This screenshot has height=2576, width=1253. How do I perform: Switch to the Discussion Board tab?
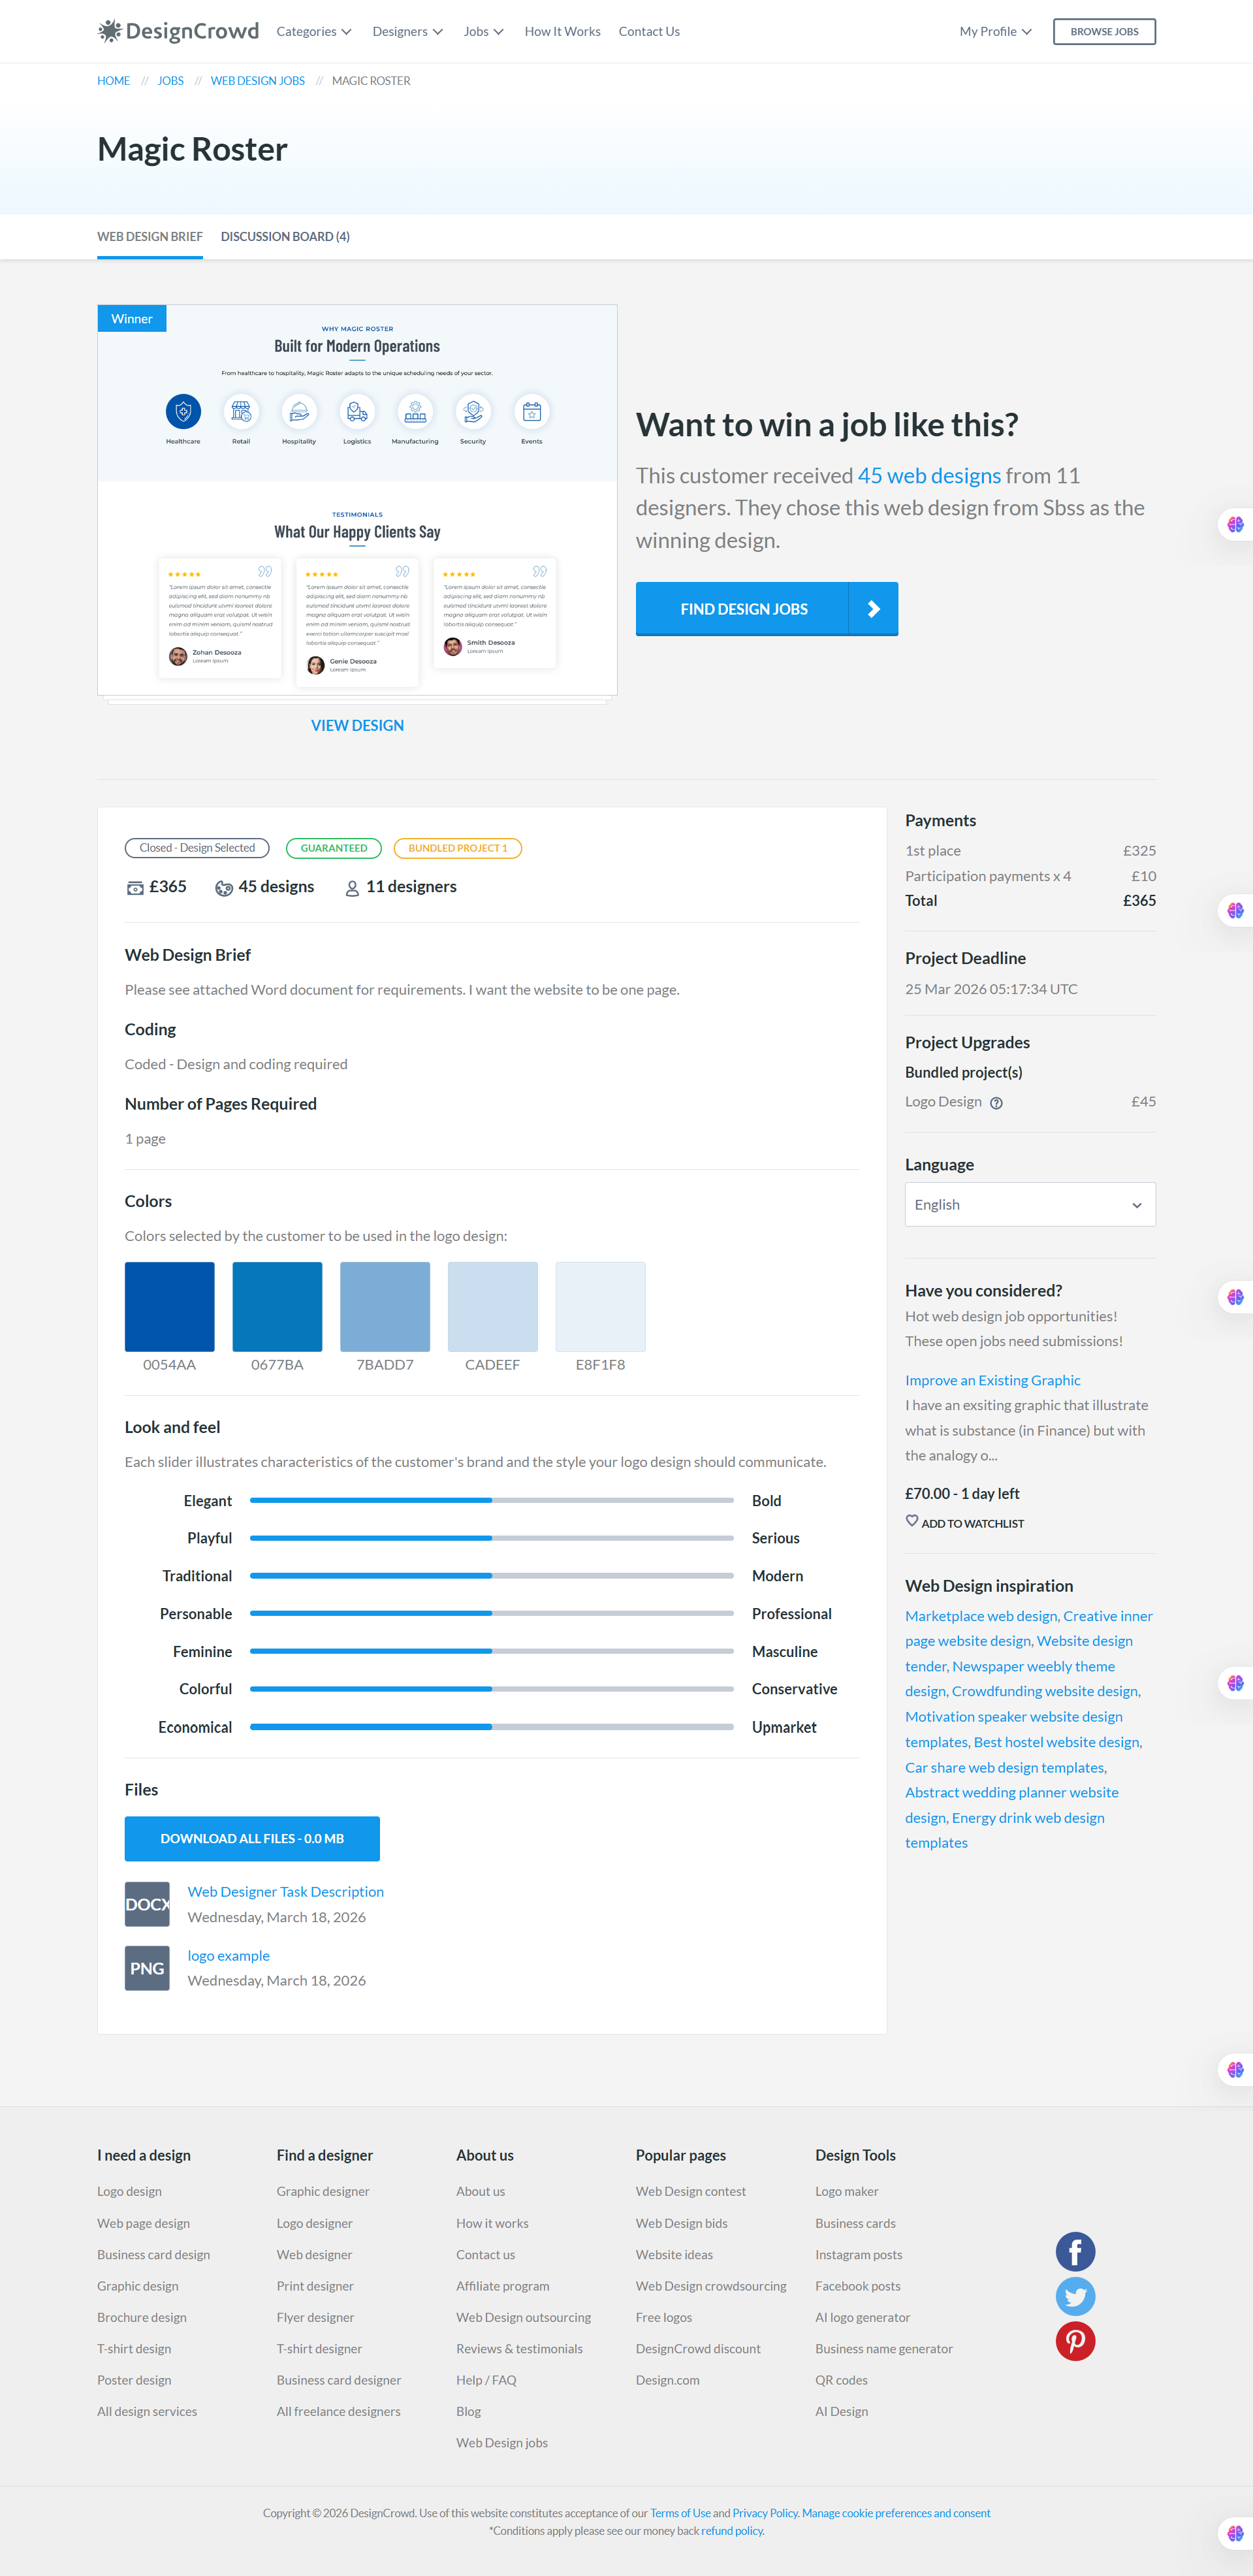coord(285,236)
